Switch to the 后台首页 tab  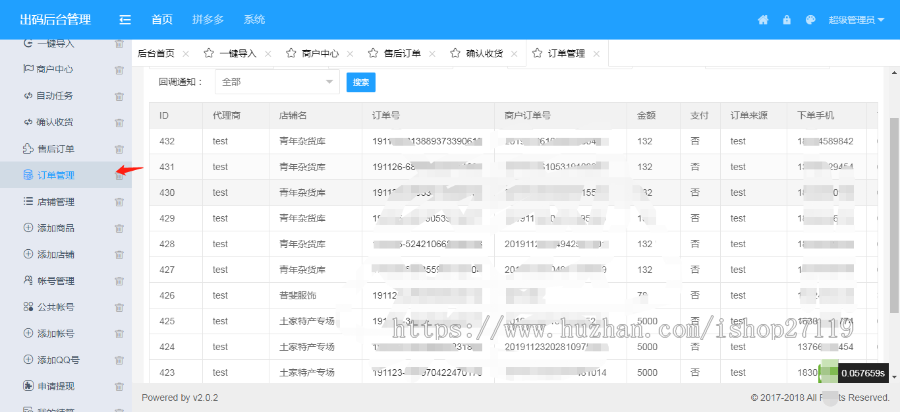point(156,54)
